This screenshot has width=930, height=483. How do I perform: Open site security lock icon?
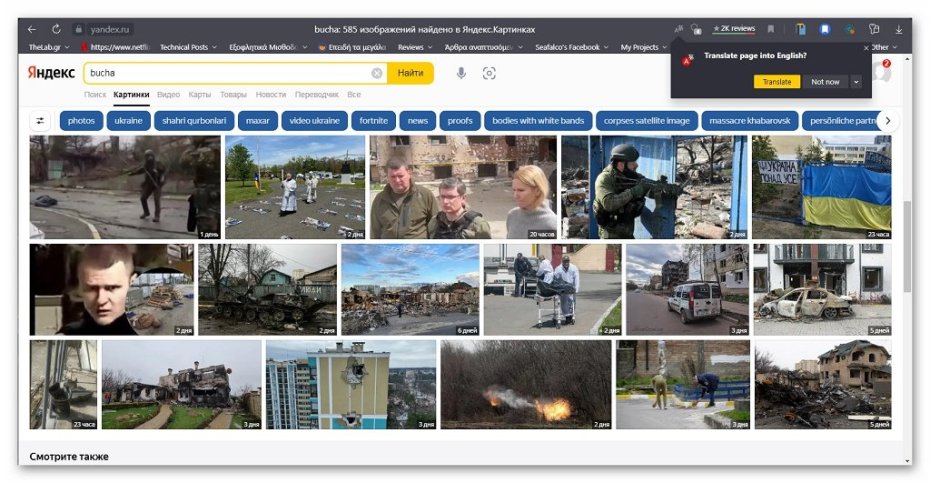click(78, 29)
